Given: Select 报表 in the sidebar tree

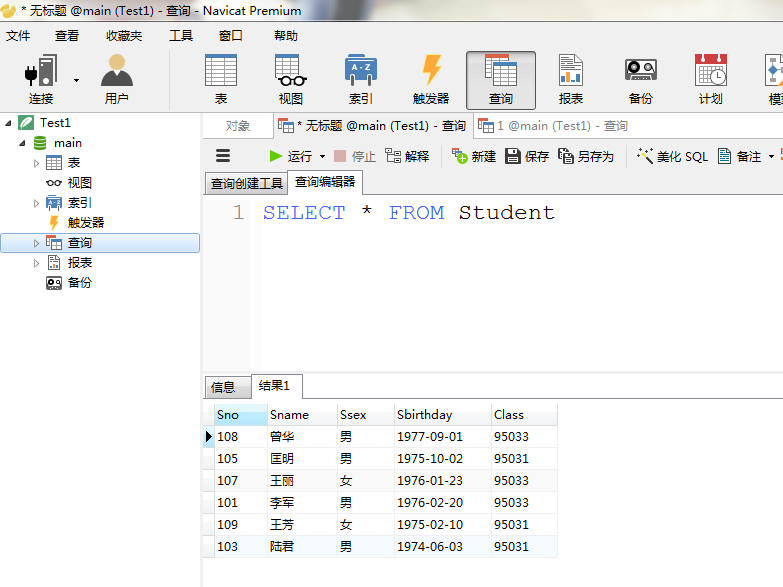Looking at the screenshot, I should point(79,263).
